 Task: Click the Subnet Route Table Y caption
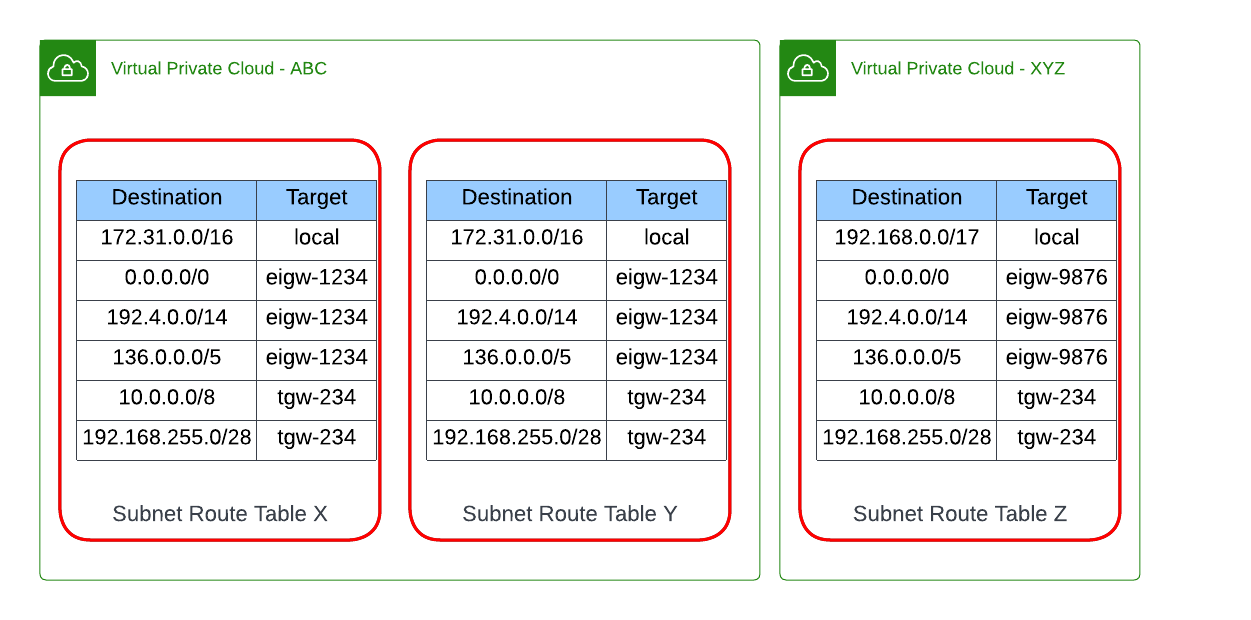coord(570,514)
